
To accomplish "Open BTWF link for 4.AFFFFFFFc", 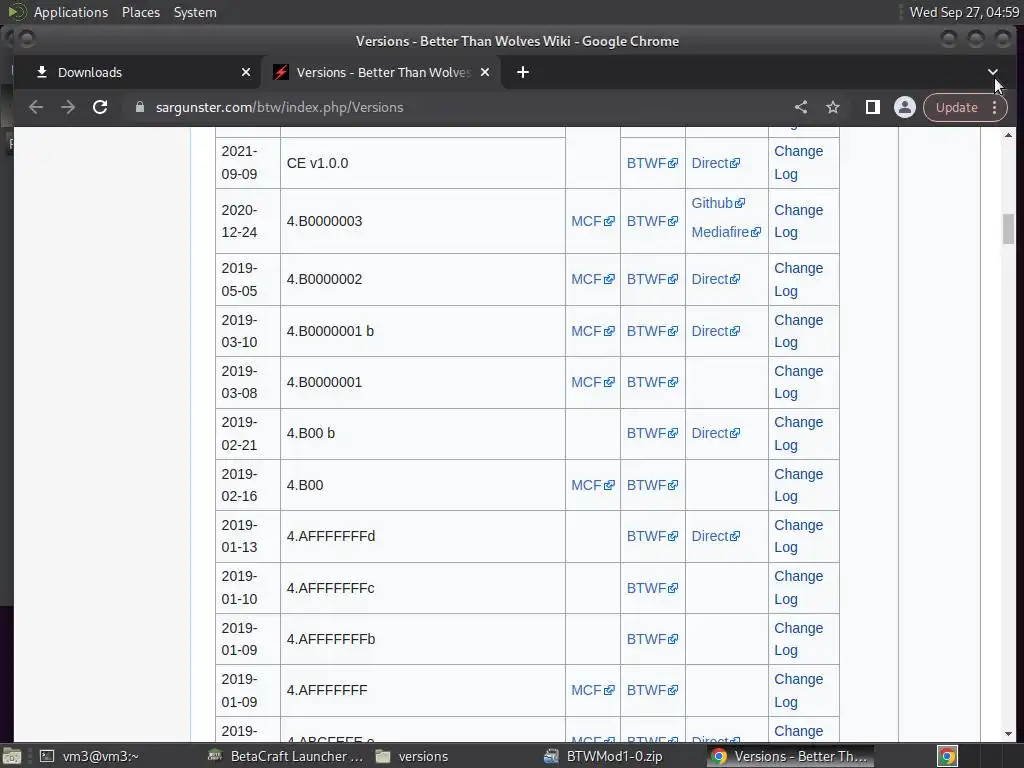I will click(652, 588).
